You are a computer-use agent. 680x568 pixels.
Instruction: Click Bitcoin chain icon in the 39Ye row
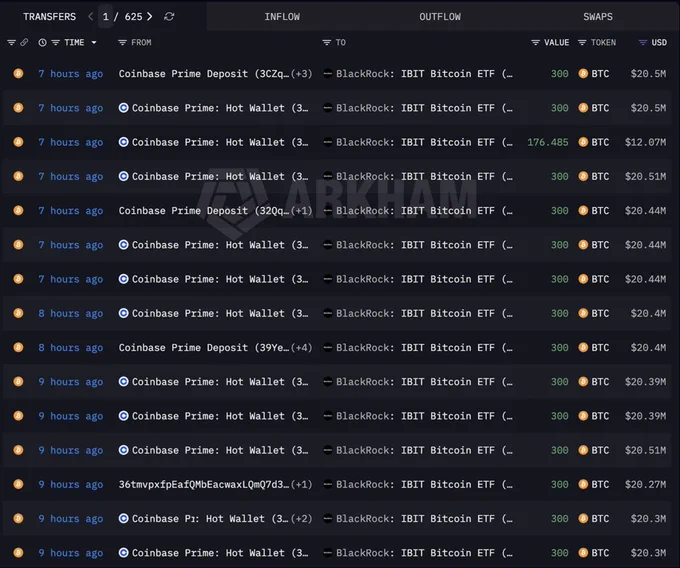coord(18,347)
